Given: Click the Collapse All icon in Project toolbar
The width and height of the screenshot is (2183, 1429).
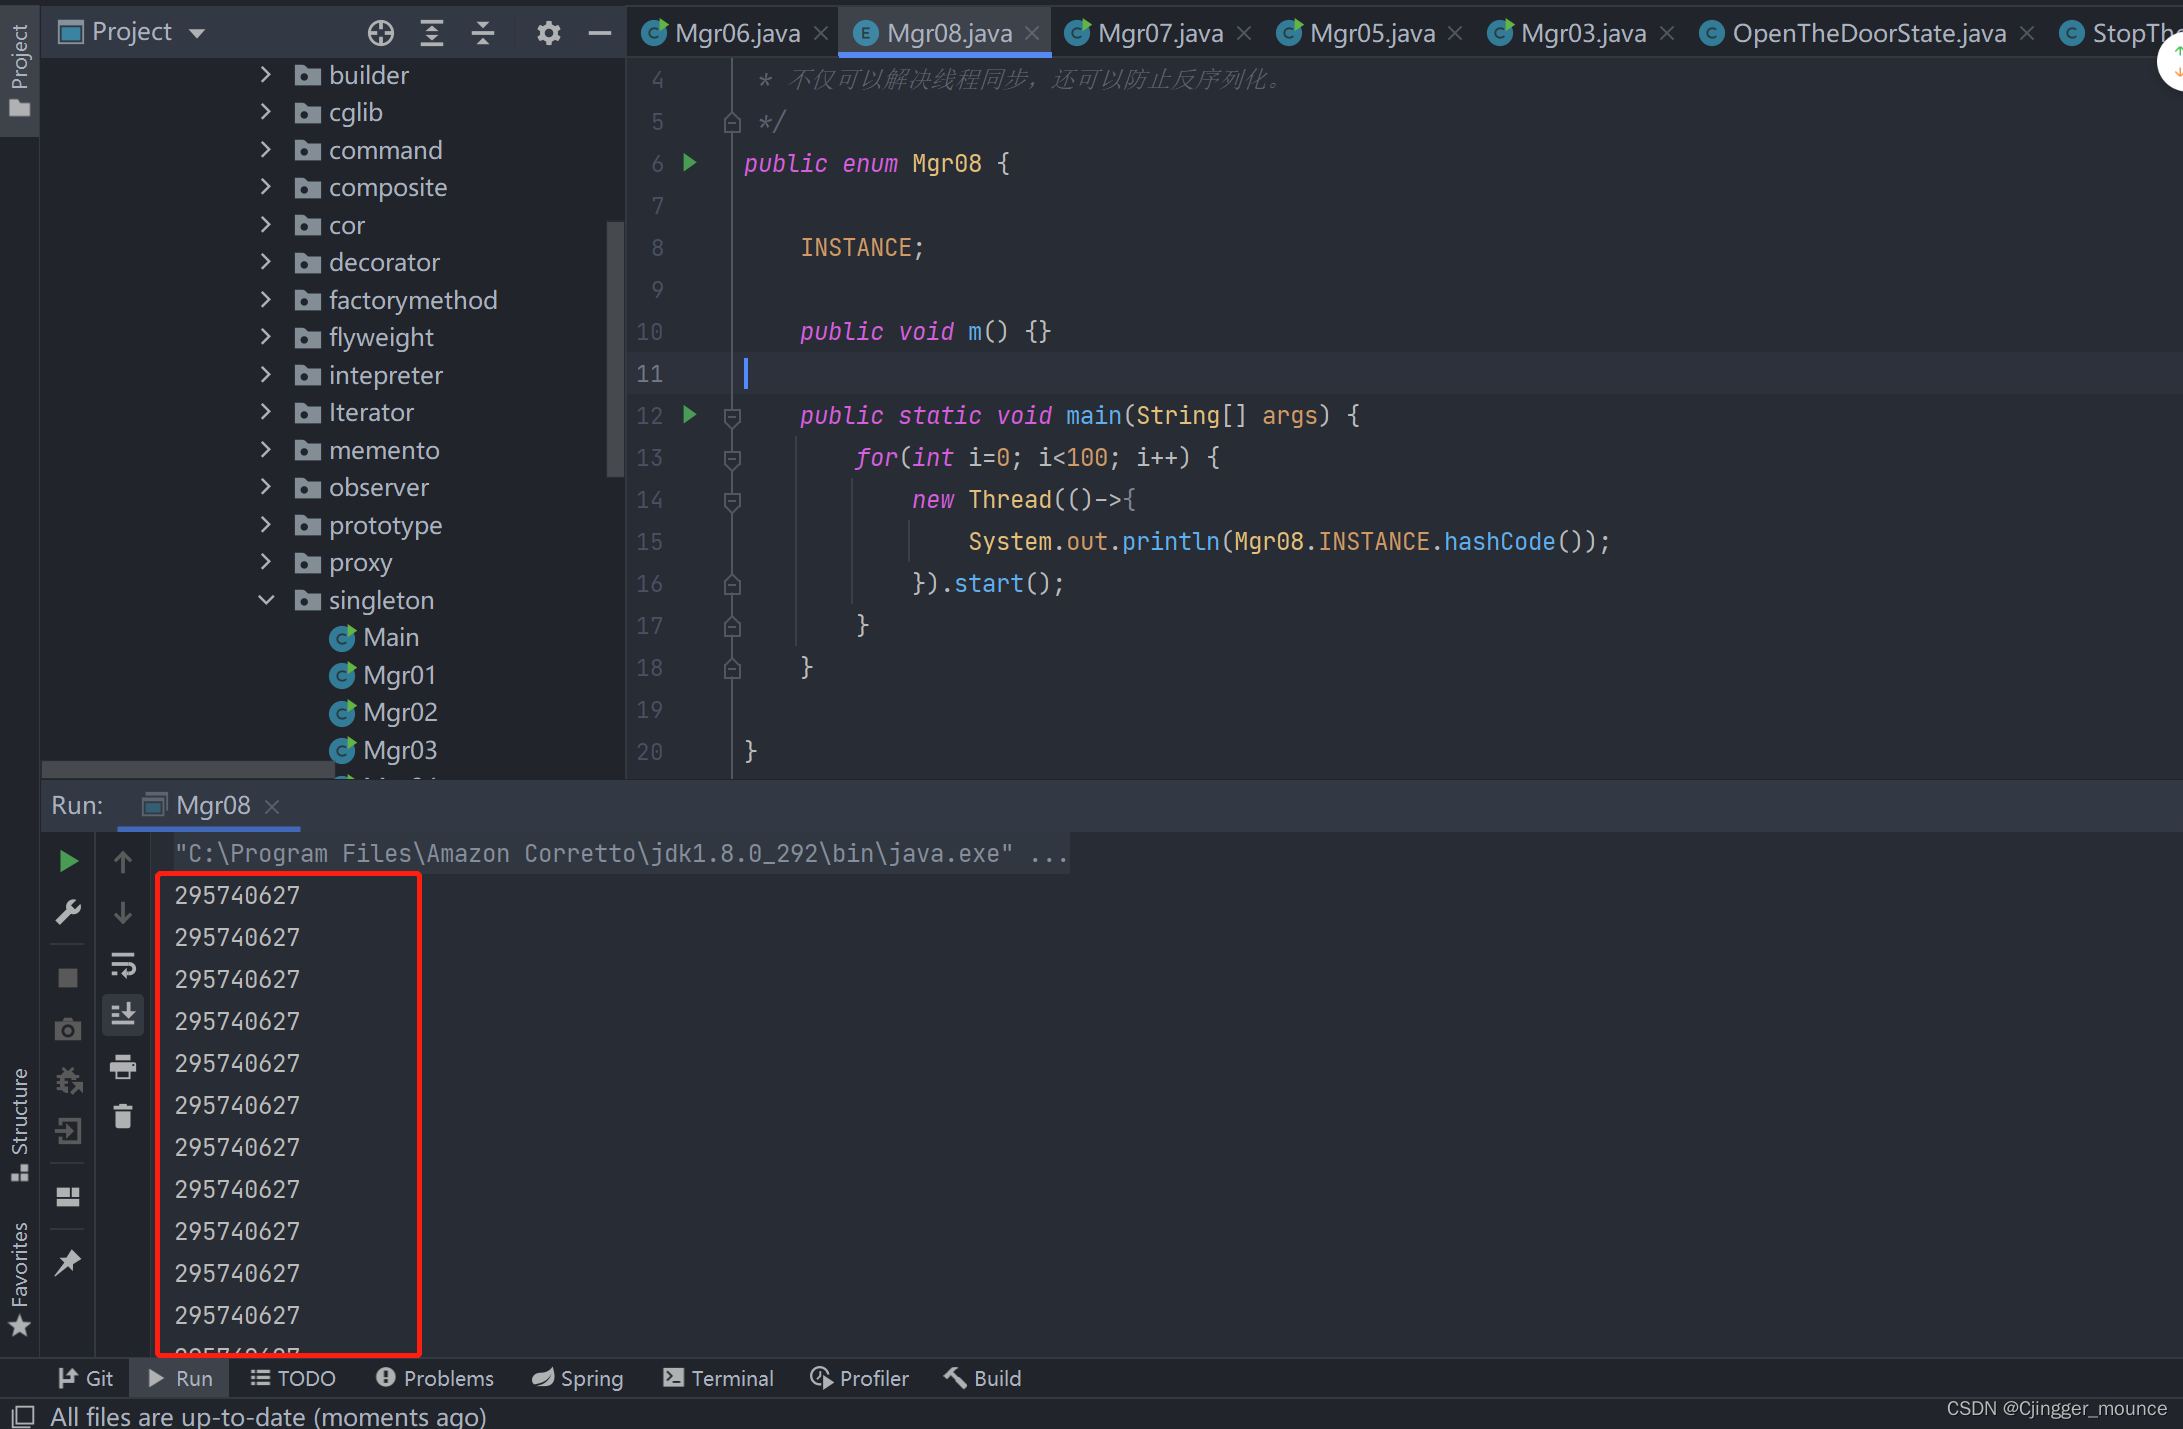Looking at the screenshot, I should click(483, 33).
